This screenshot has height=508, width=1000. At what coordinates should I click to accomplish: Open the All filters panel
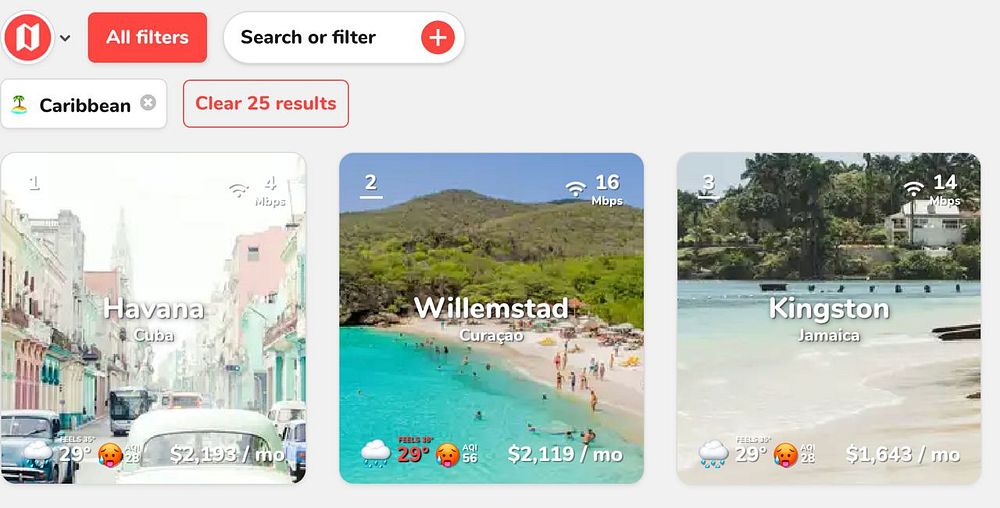(147, 38)
